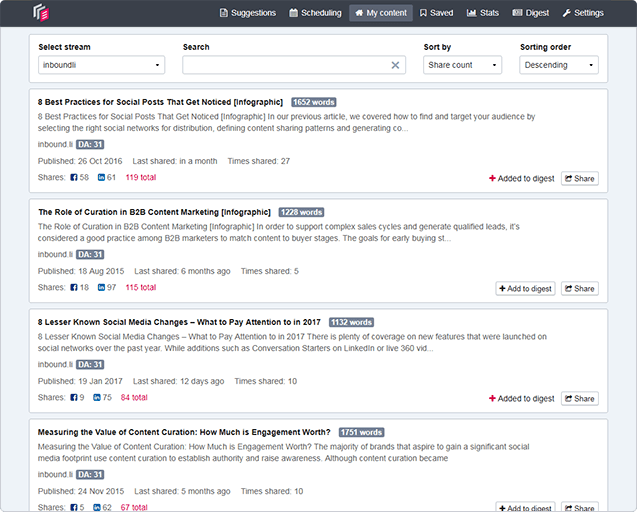Click the 1228 words badge

[301, 212]
